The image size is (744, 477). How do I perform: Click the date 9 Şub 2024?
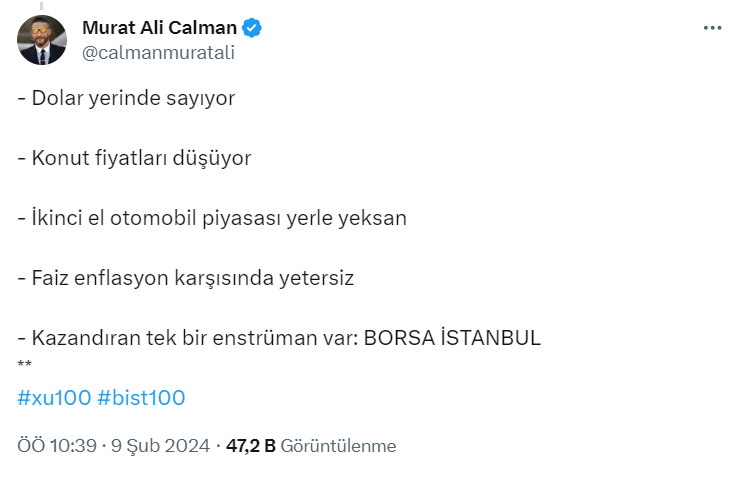pos(160,446)
